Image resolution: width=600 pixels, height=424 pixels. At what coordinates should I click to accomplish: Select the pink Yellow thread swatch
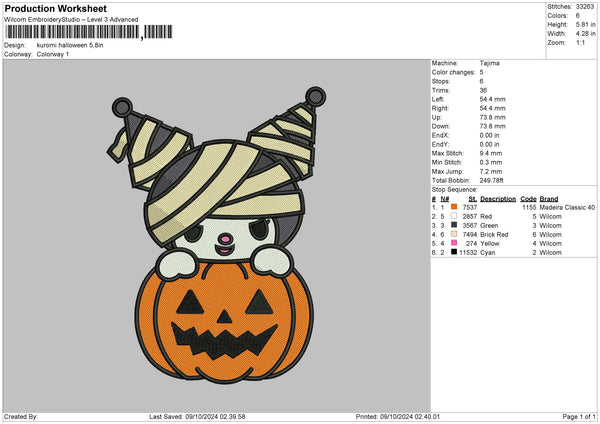coord(454,243)
